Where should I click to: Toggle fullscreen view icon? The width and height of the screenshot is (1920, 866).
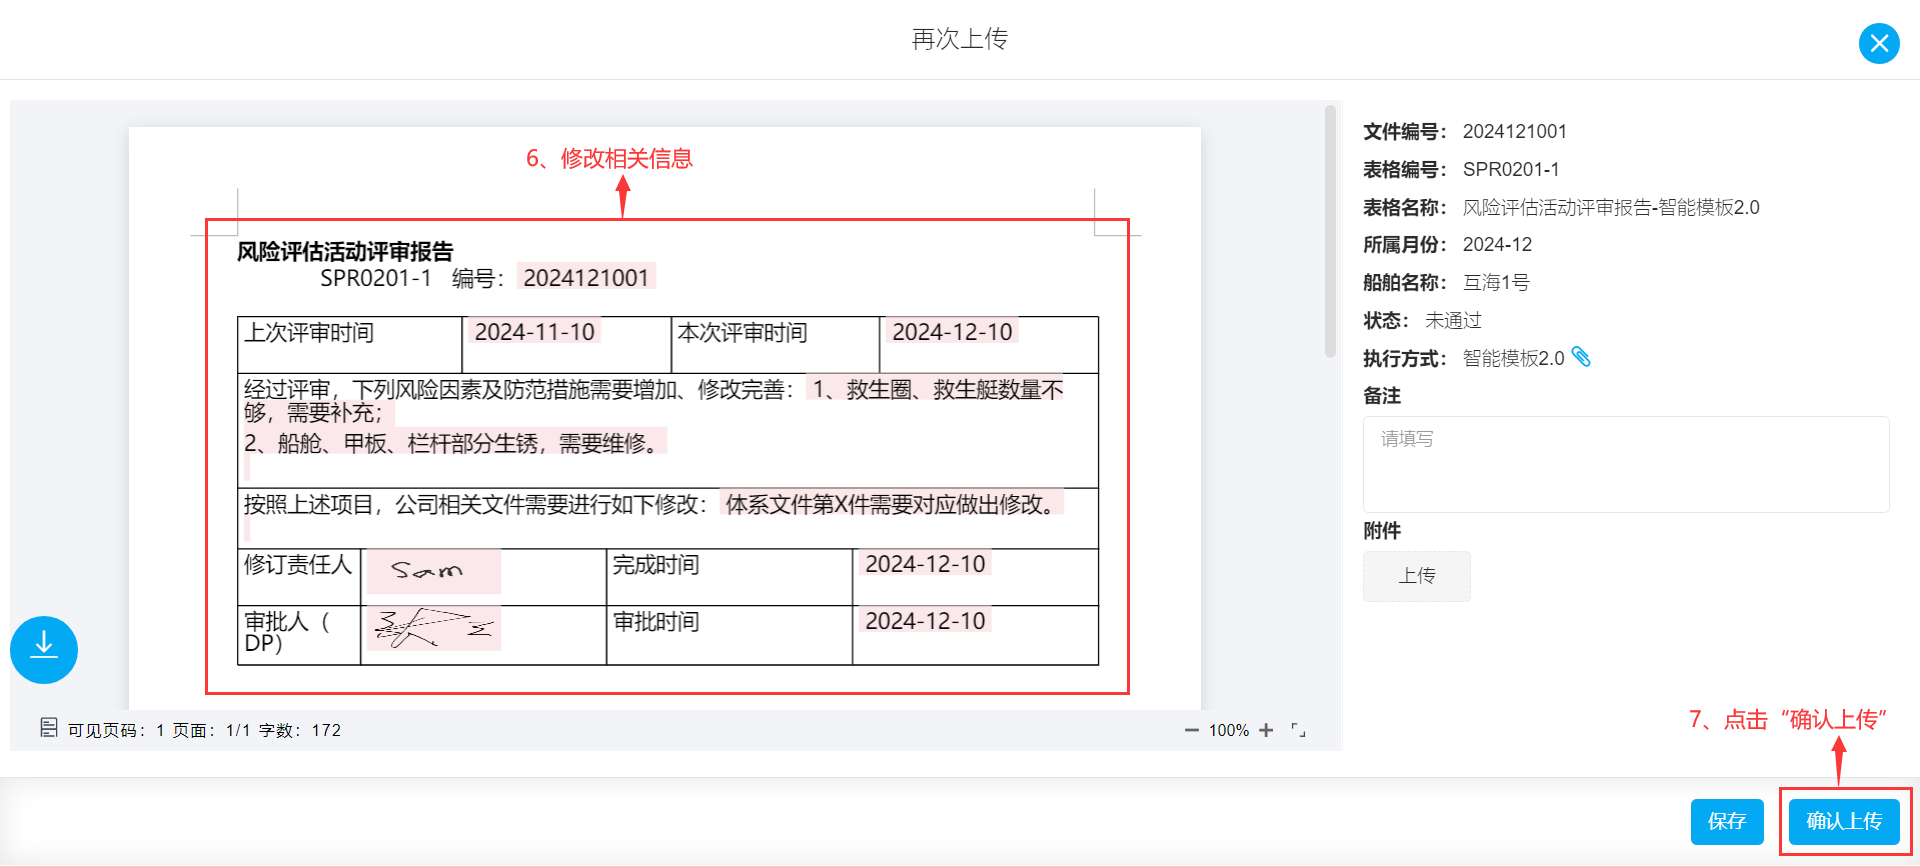(1298, 730)
